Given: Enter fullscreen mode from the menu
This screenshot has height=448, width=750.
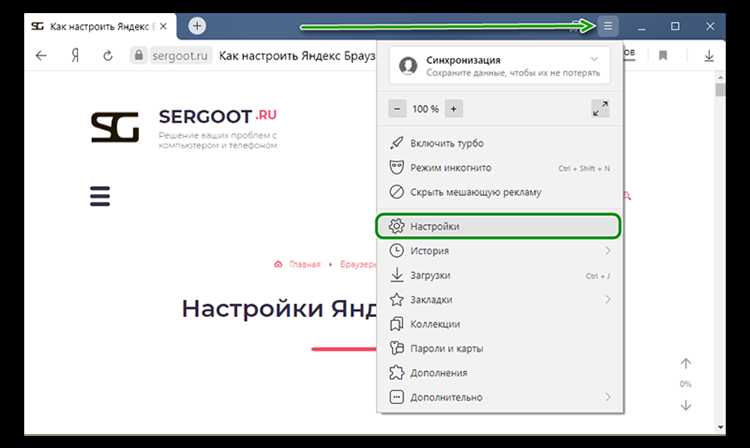Looking at the screenshot, I should [600, 109].
